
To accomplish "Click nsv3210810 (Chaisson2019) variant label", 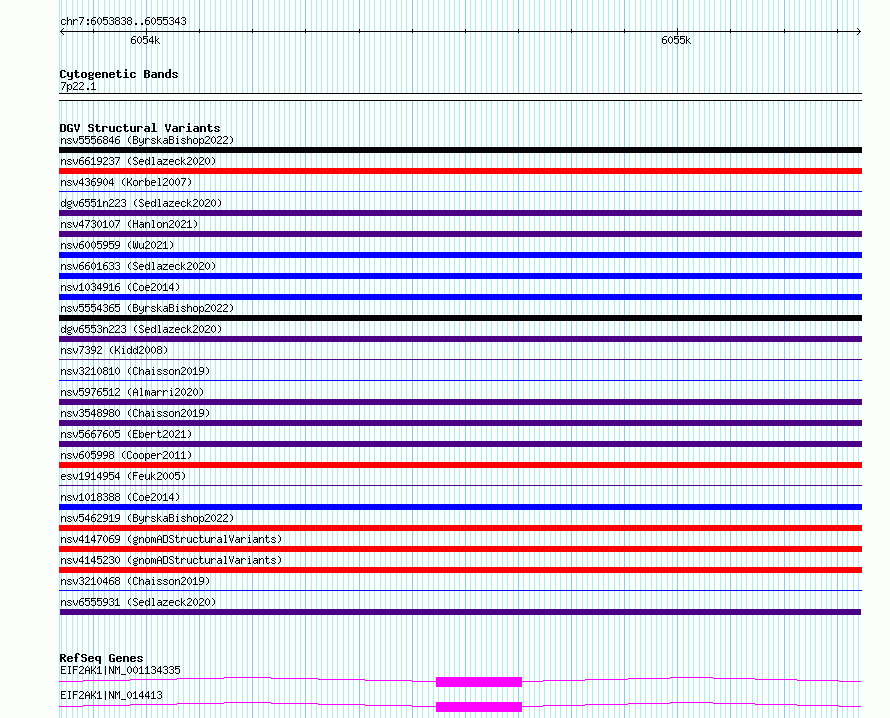I will (135, 371).
